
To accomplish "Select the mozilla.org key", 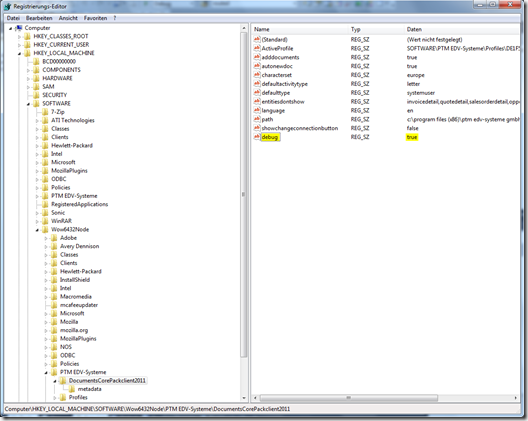I will pos(74,330).
